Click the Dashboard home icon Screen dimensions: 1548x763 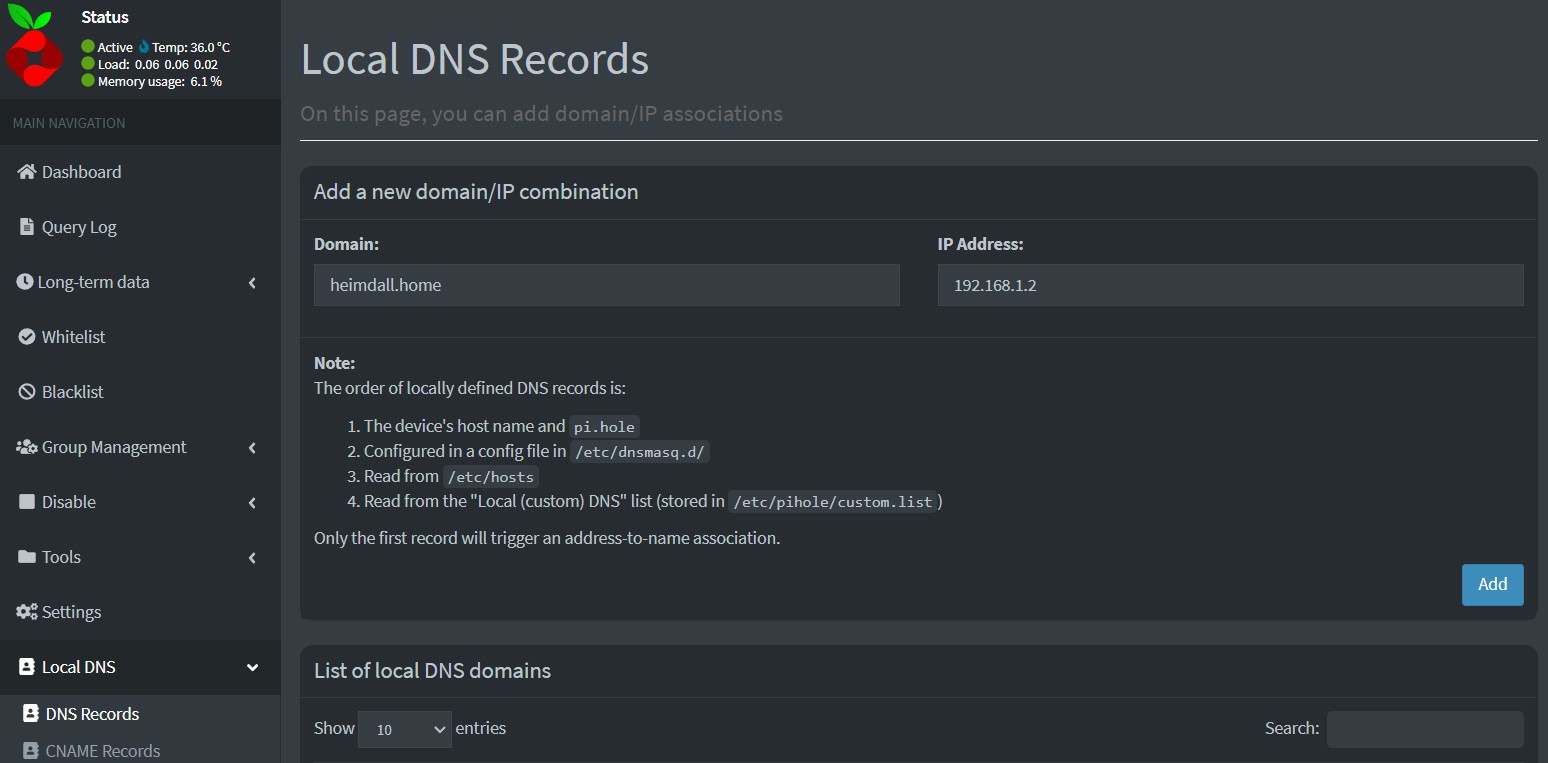[27, 172]
